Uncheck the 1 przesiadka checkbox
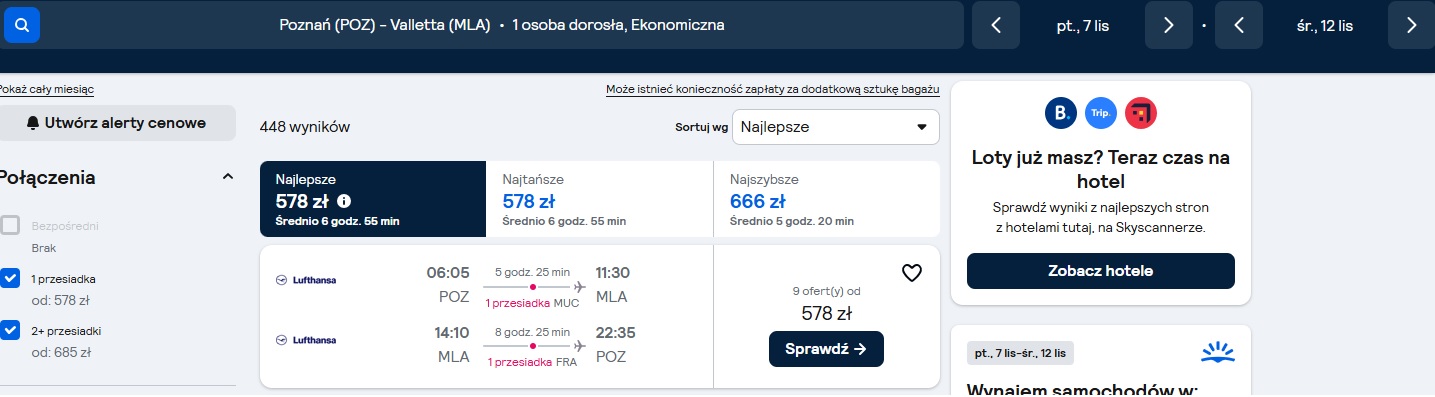Image resolution: width=1435 pixels, height=397 pixels. coord(10,279)
